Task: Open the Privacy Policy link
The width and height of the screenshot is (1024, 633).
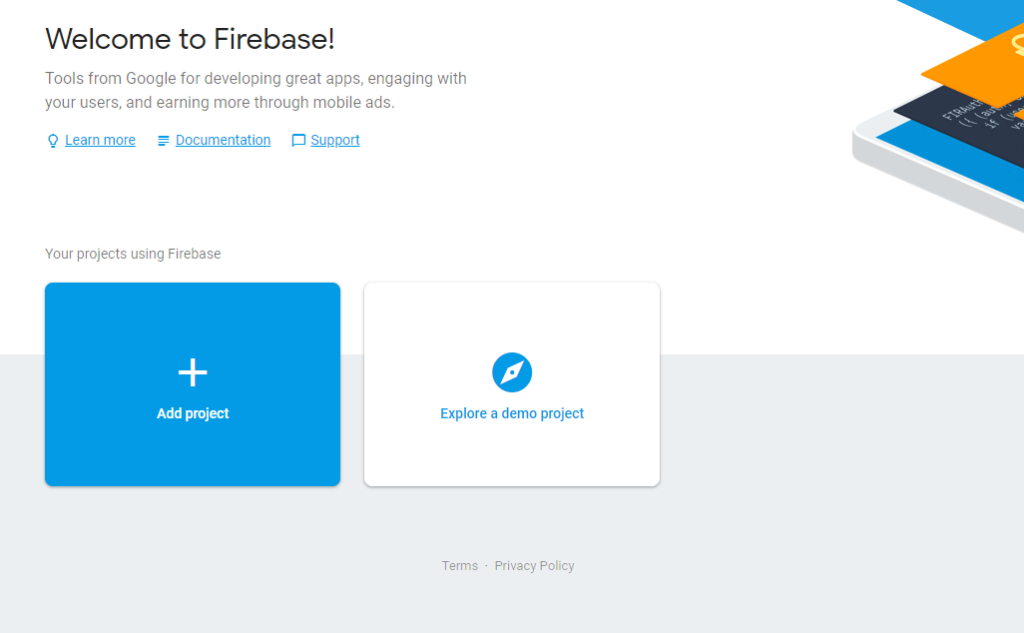Action: point(534,565)
